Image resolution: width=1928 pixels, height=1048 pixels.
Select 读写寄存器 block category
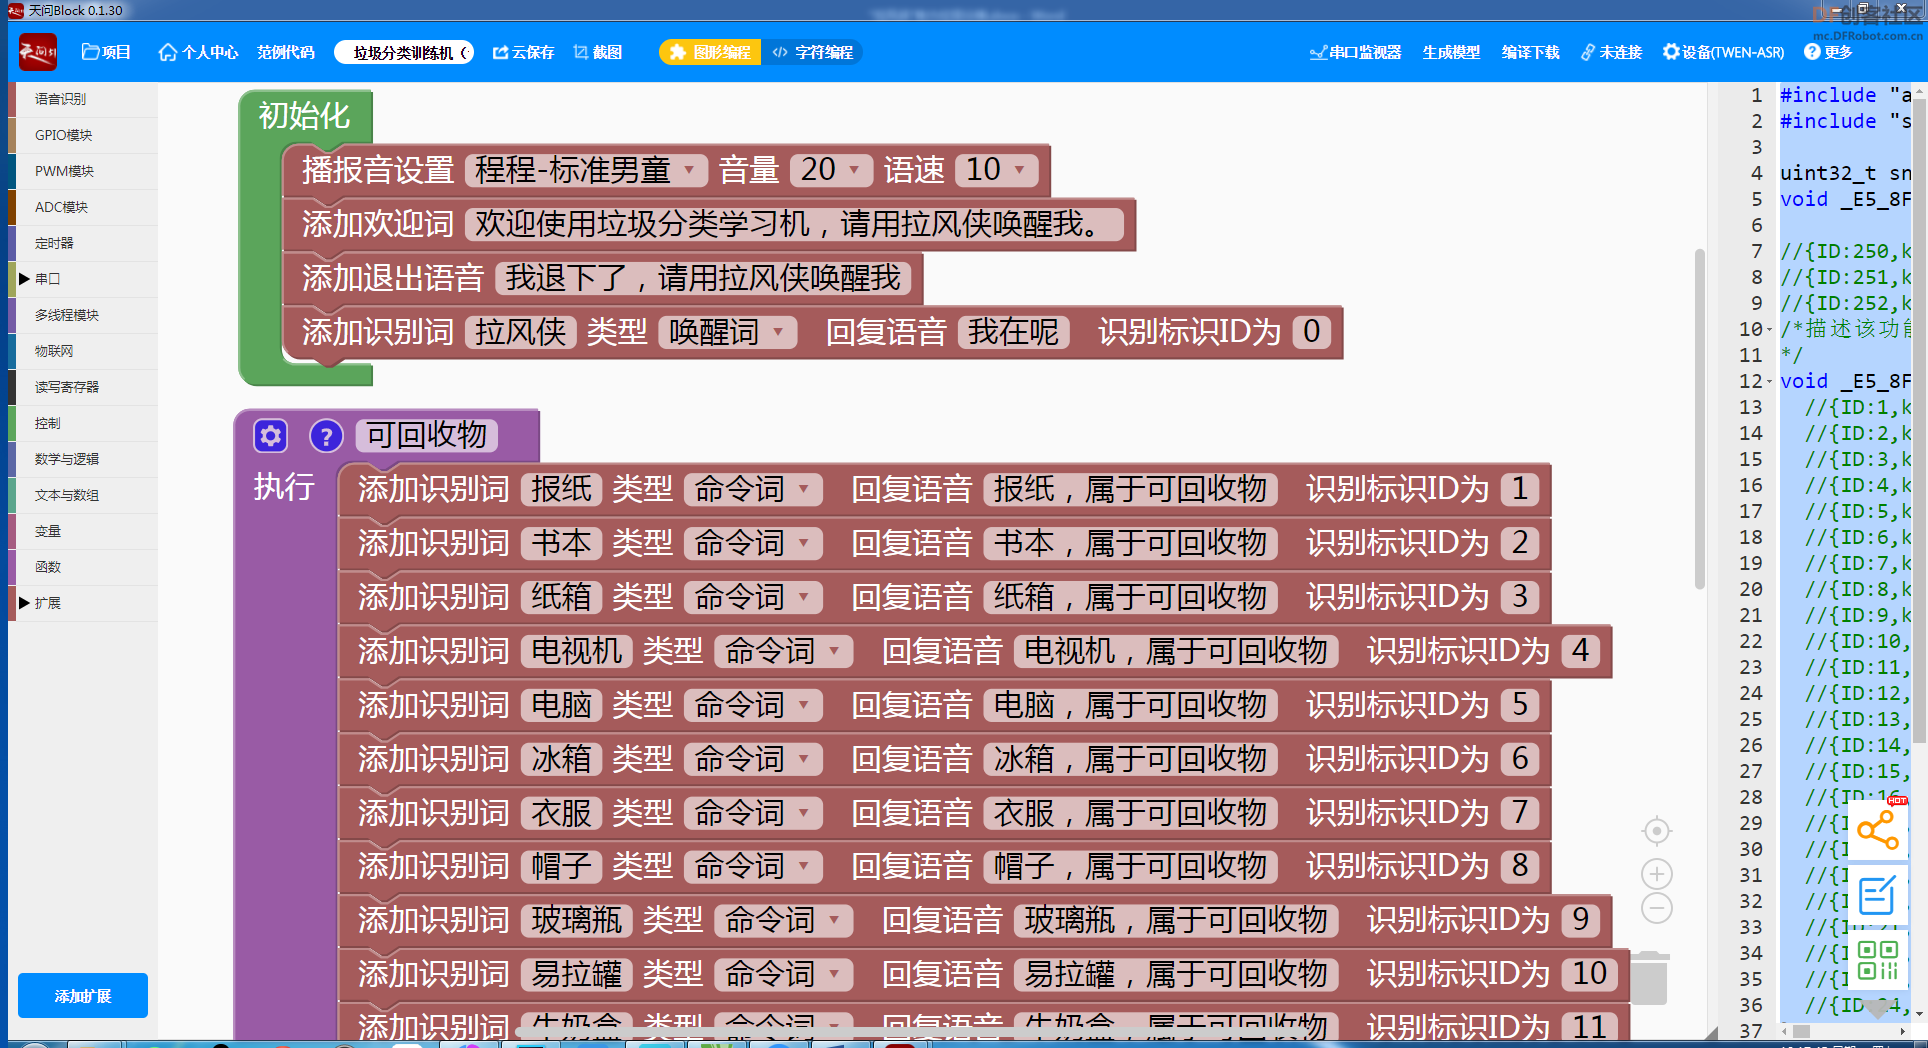(84, 387)
